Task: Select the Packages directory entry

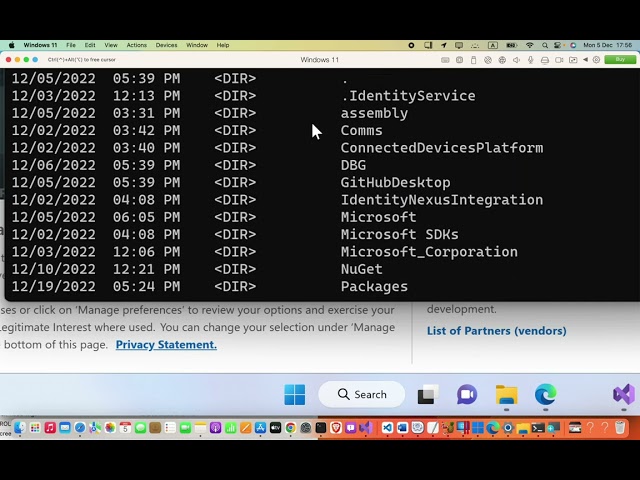Action: pyautogui.click(x=374, y=287)
